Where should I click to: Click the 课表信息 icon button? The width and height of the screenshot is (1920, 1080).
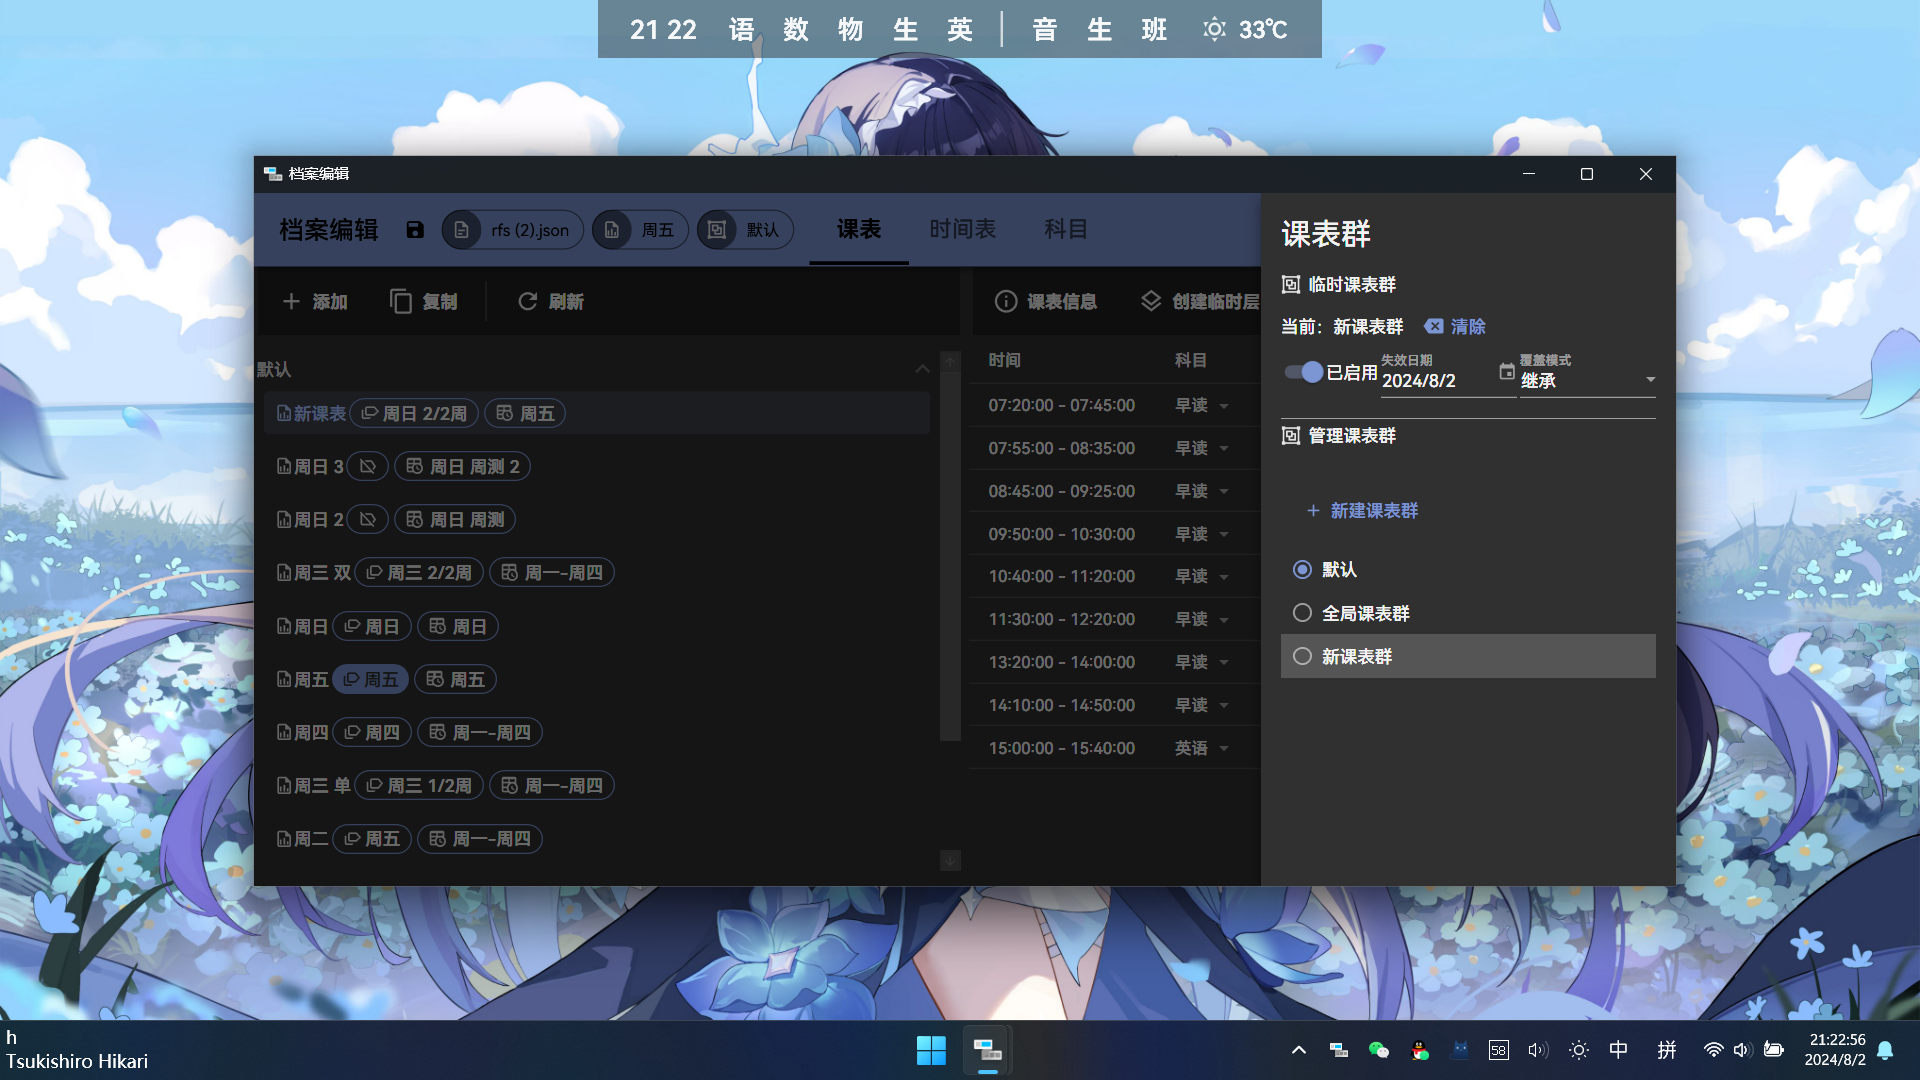pos(1006,301)
